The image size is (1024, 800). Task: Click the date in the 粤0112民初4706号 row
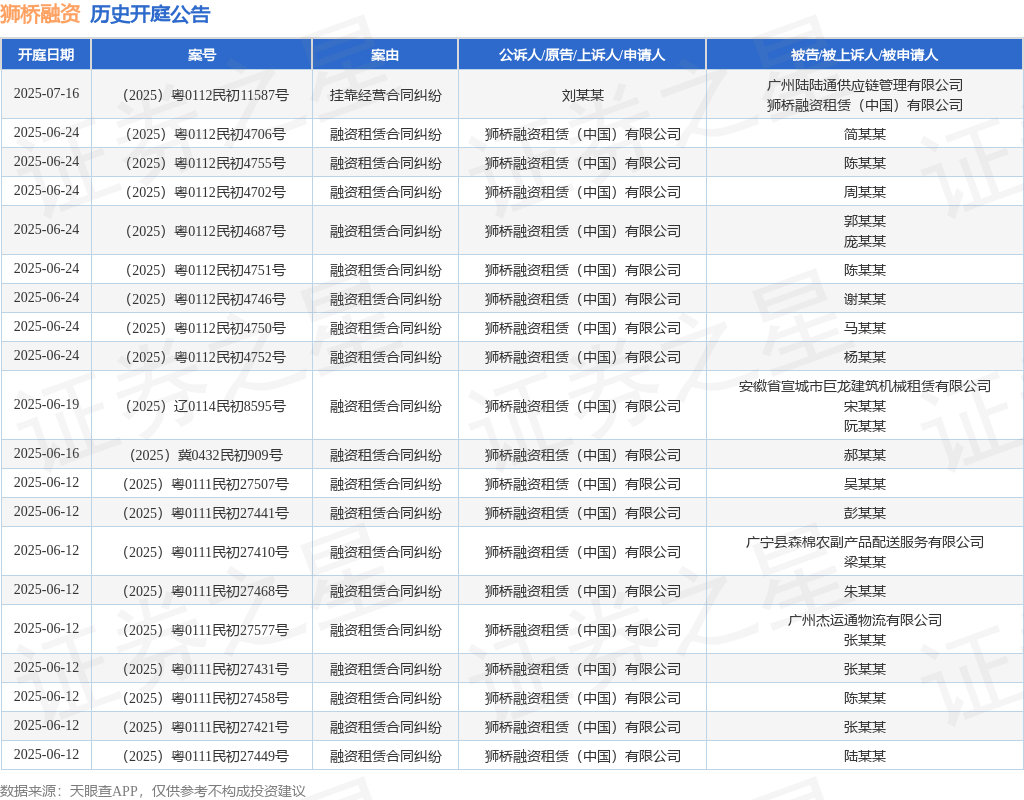[46, 133]
